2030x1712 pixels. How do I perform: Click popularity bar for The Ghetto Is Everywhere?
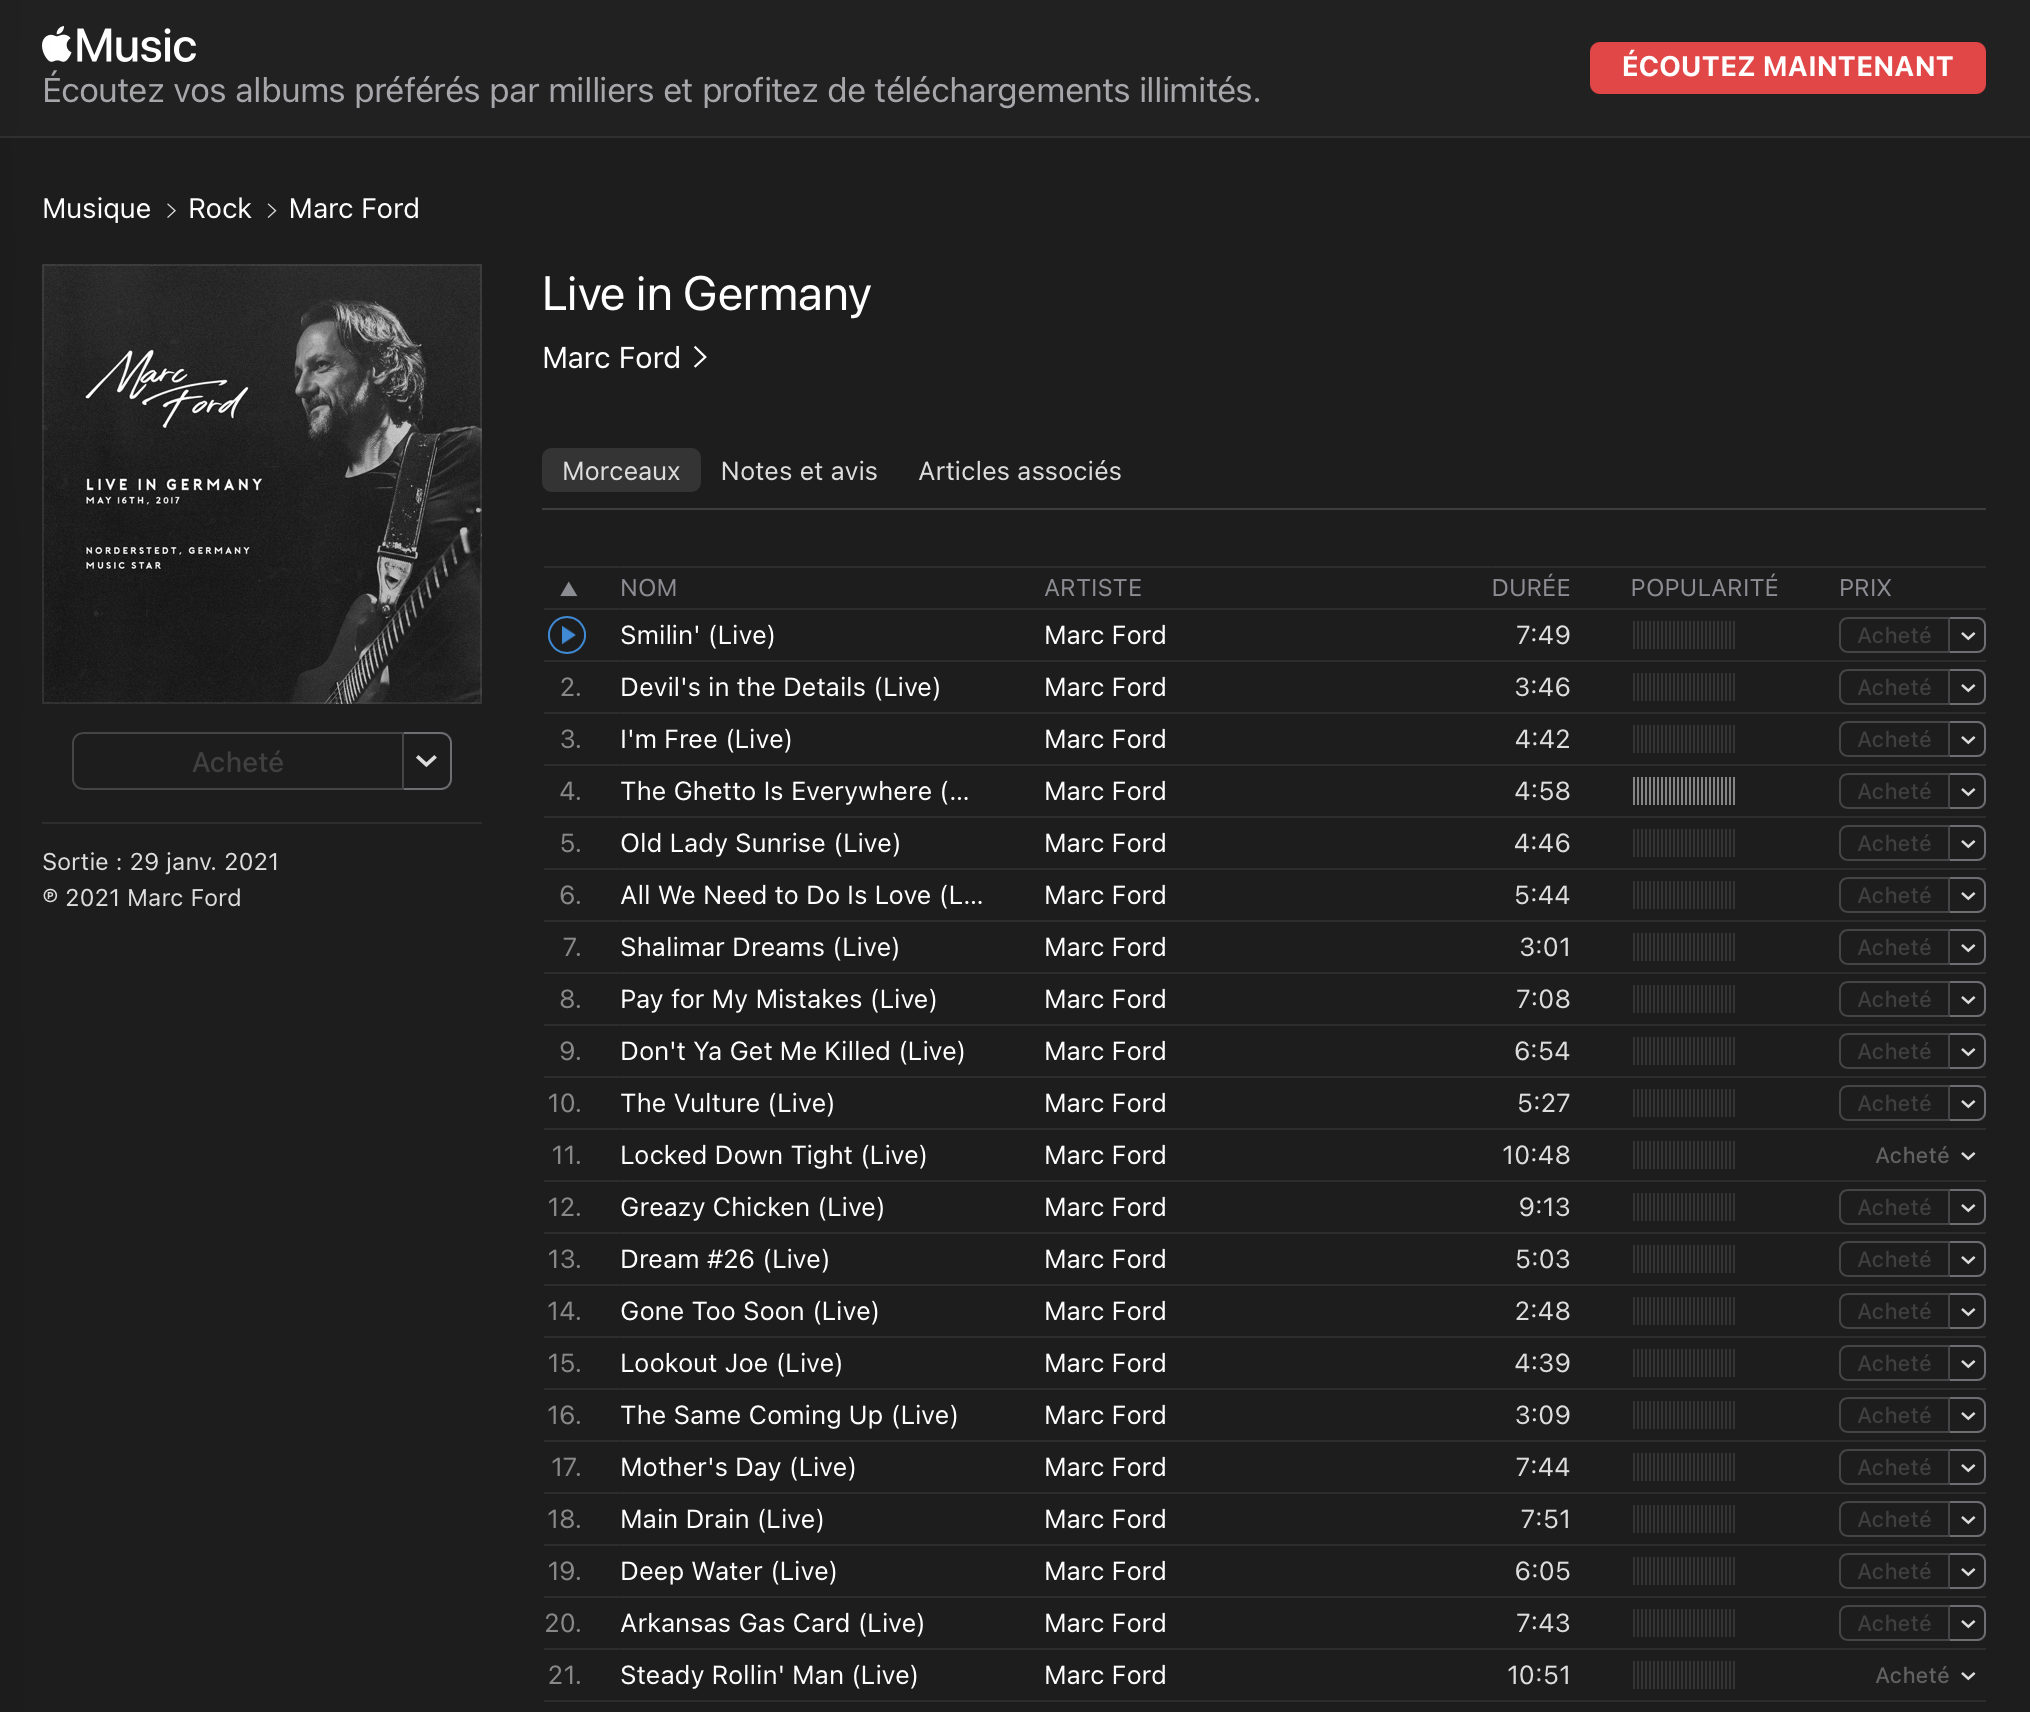[x=1684, y=791]
